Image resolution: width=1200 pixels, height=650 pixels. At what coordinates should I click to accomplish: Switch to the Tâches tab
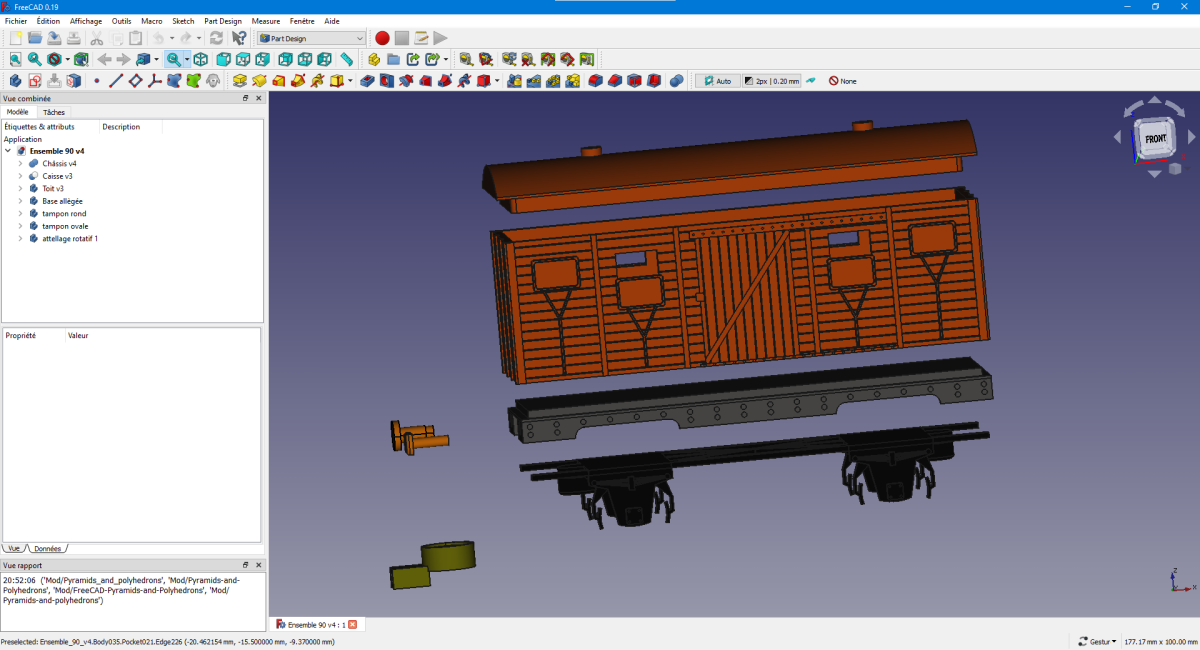coord(54,112)
